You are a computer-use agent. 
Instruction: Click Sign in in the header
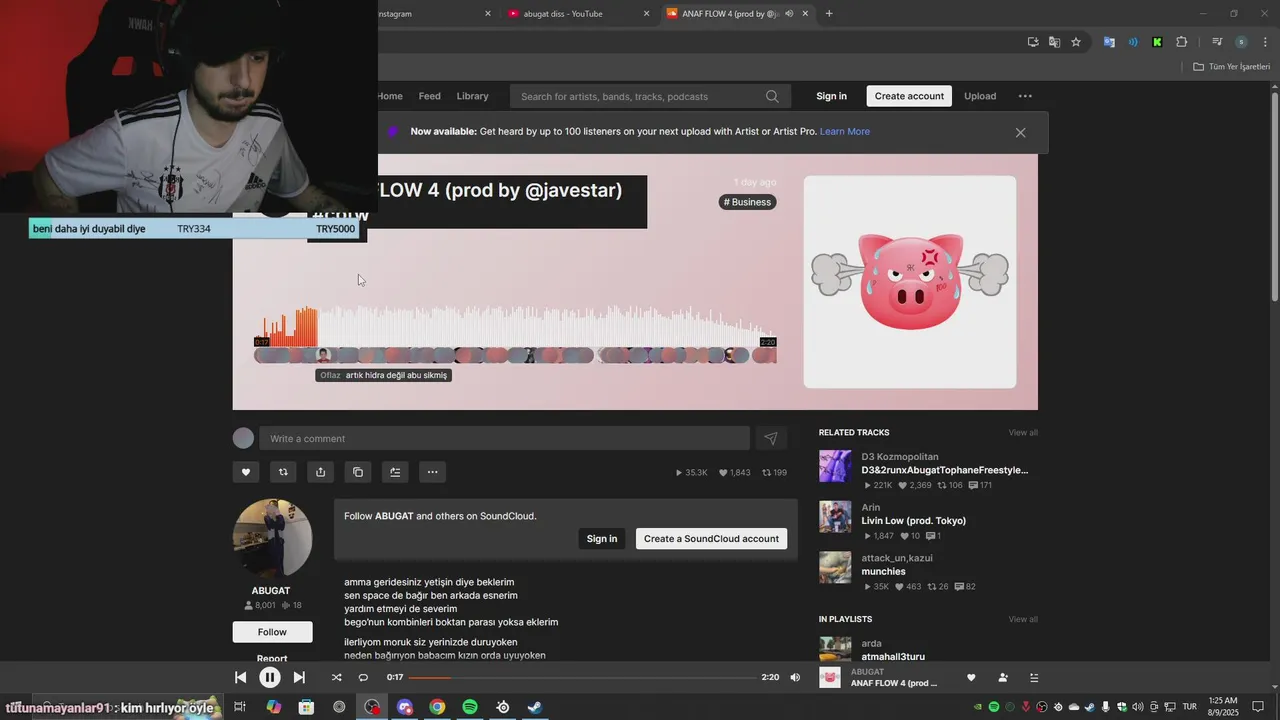pyautogui.click(x=831, y=96)
